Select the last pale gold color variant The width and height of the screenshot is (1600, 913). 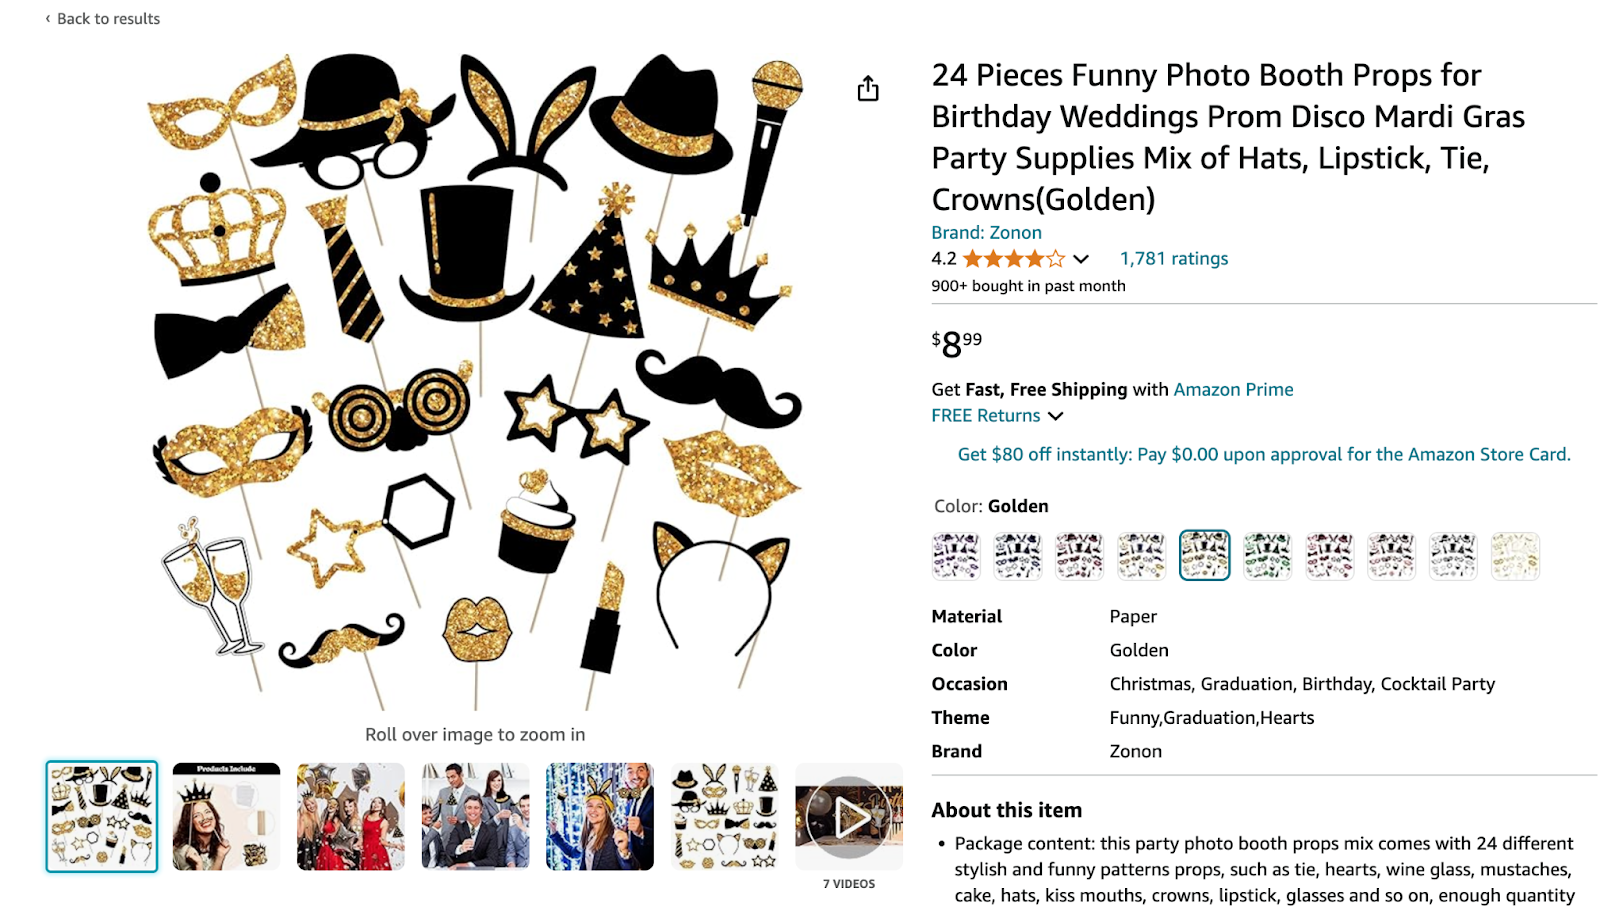tap(1515, 556)
